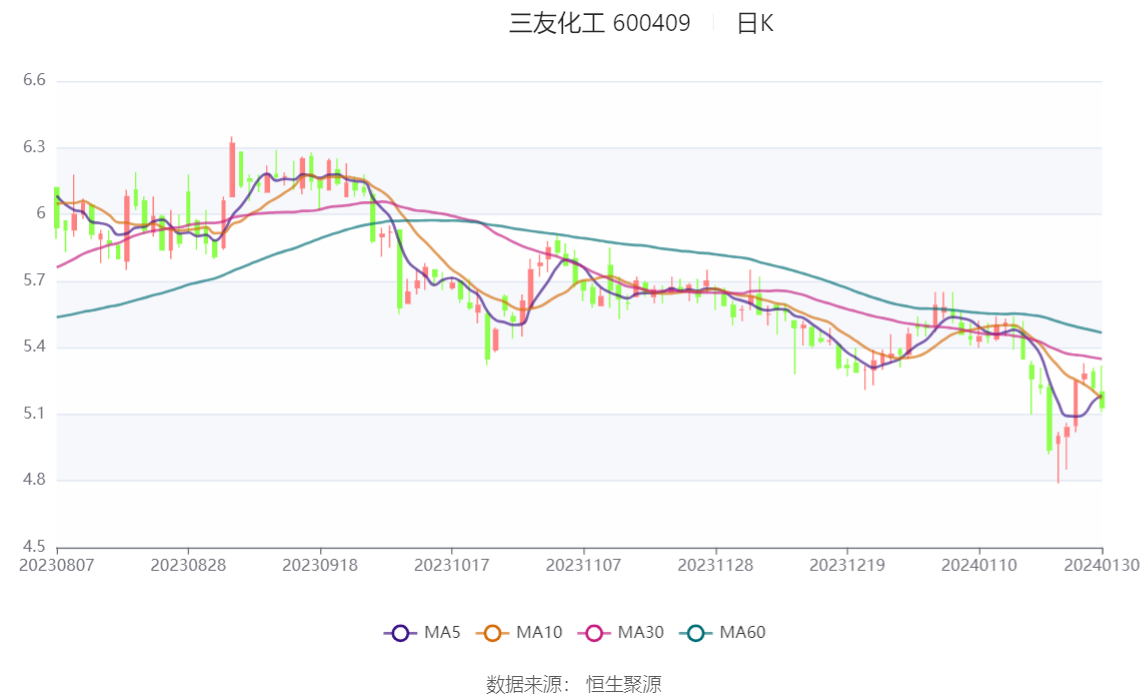Click the 20240130 x-axis date label

[1102, 565]
